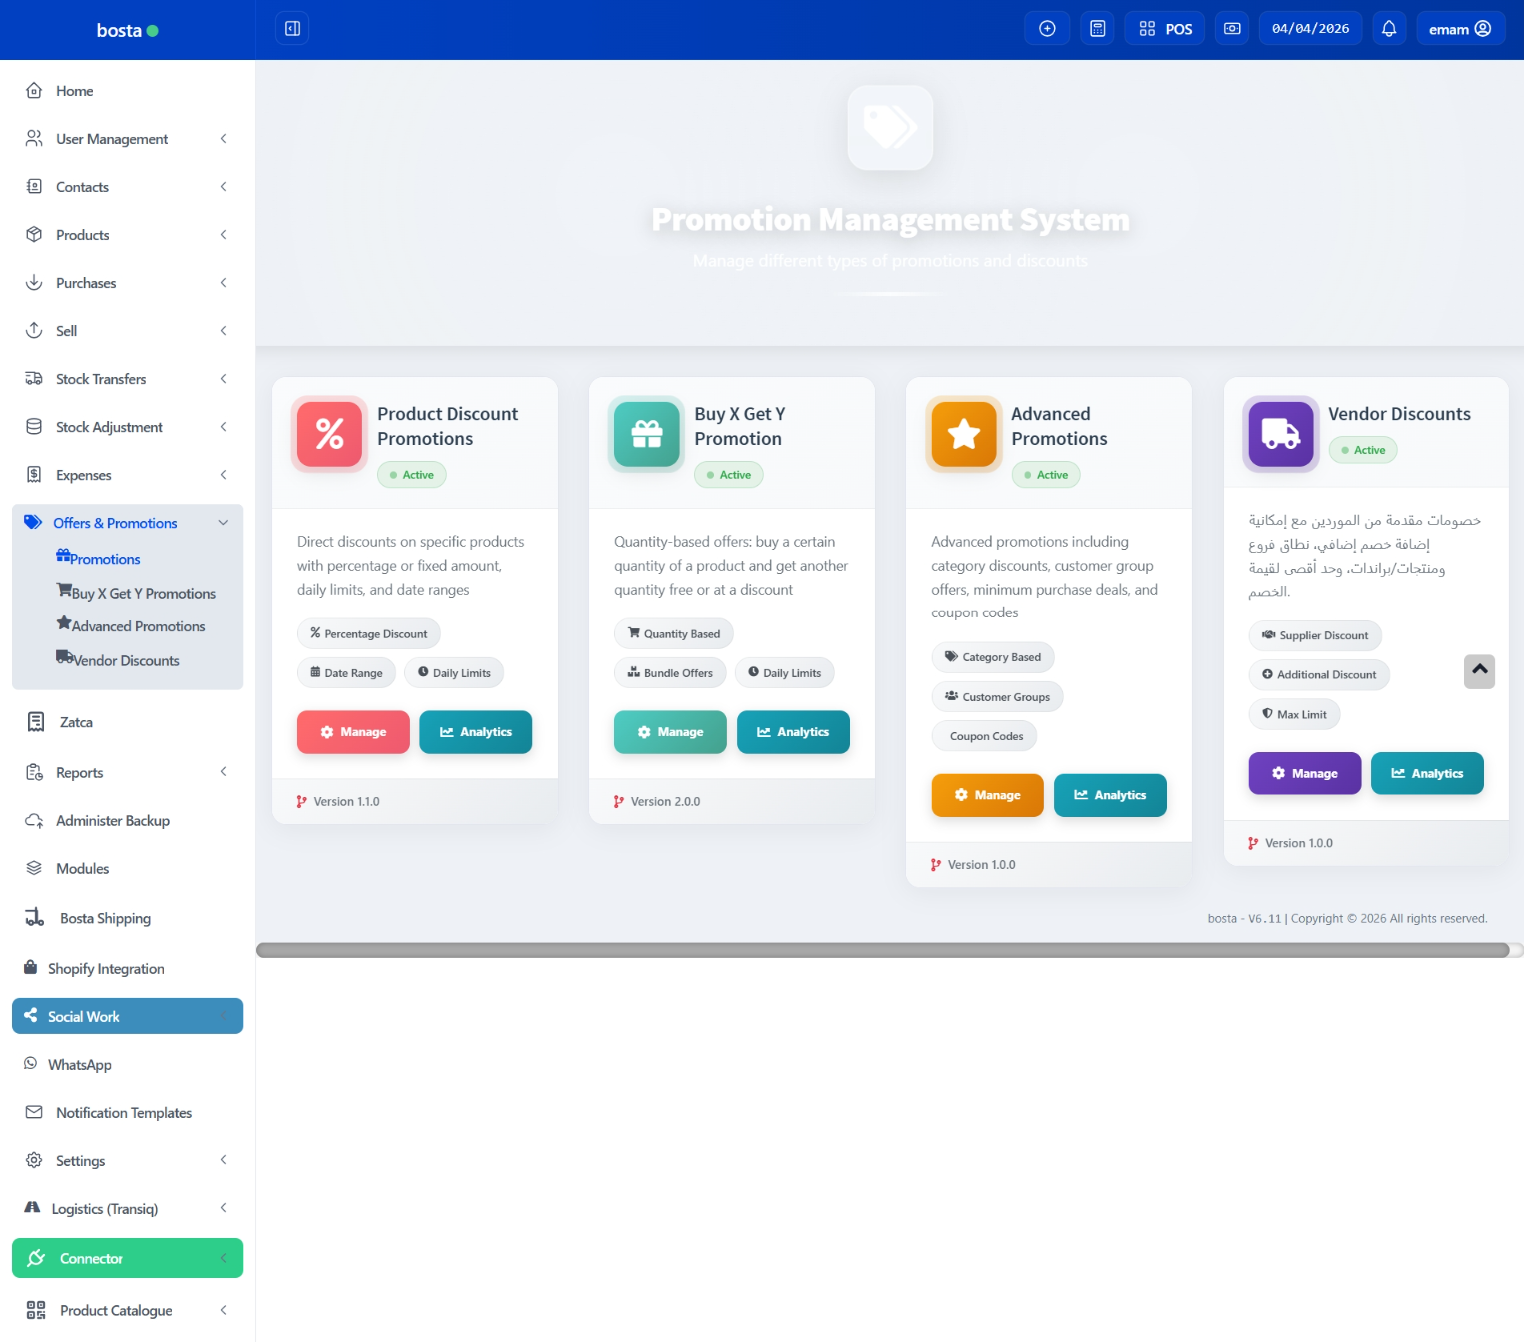The width and height of the screenshot is (1524, 1342).
Task: Click the cash register icon beside POS
Action: click(1232, 29)
